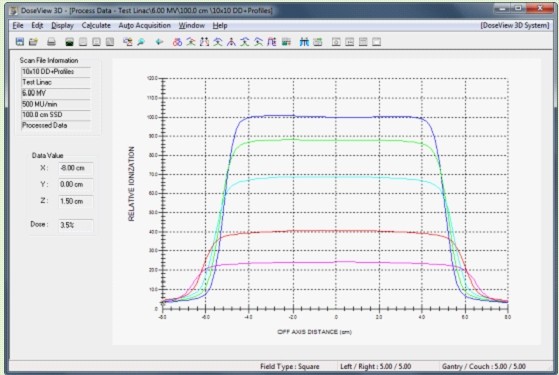Image resolution: width=559 pixels, height=375 pixels.
Task: Click the 'Test Linac' scan info entry
Action: point(56,82)
